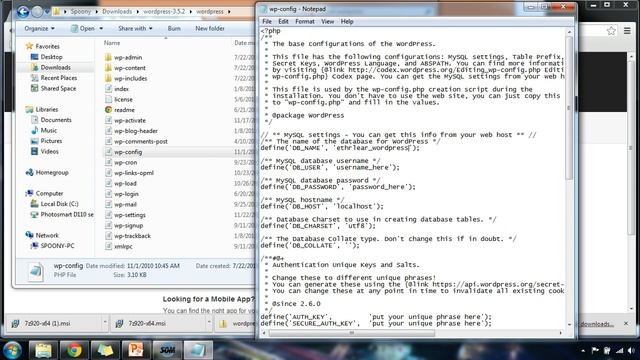
Task: Select the xmlrpc file
Action: [x=123, y=247]
